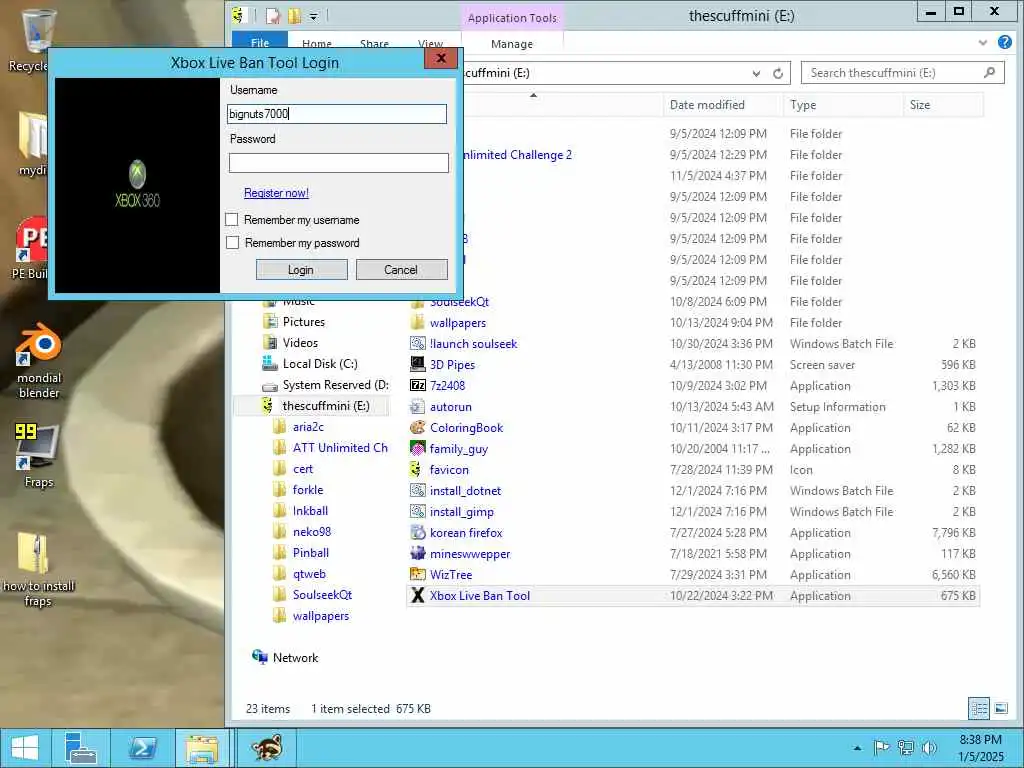Check Remember my username box
1024x768 pixels.
pos(231,219)
